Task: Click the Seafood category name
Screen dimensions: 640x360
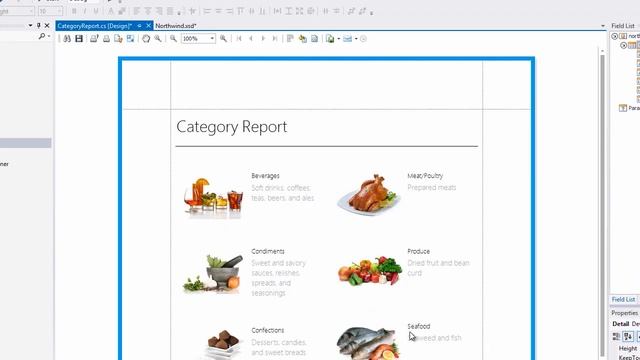Action: tap(419, 326)
